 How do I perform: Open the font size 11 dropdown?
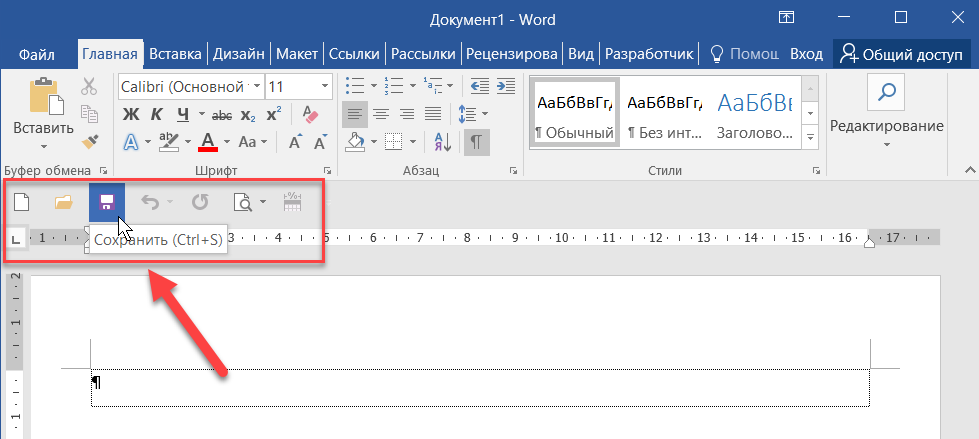(x=325, y=87)
